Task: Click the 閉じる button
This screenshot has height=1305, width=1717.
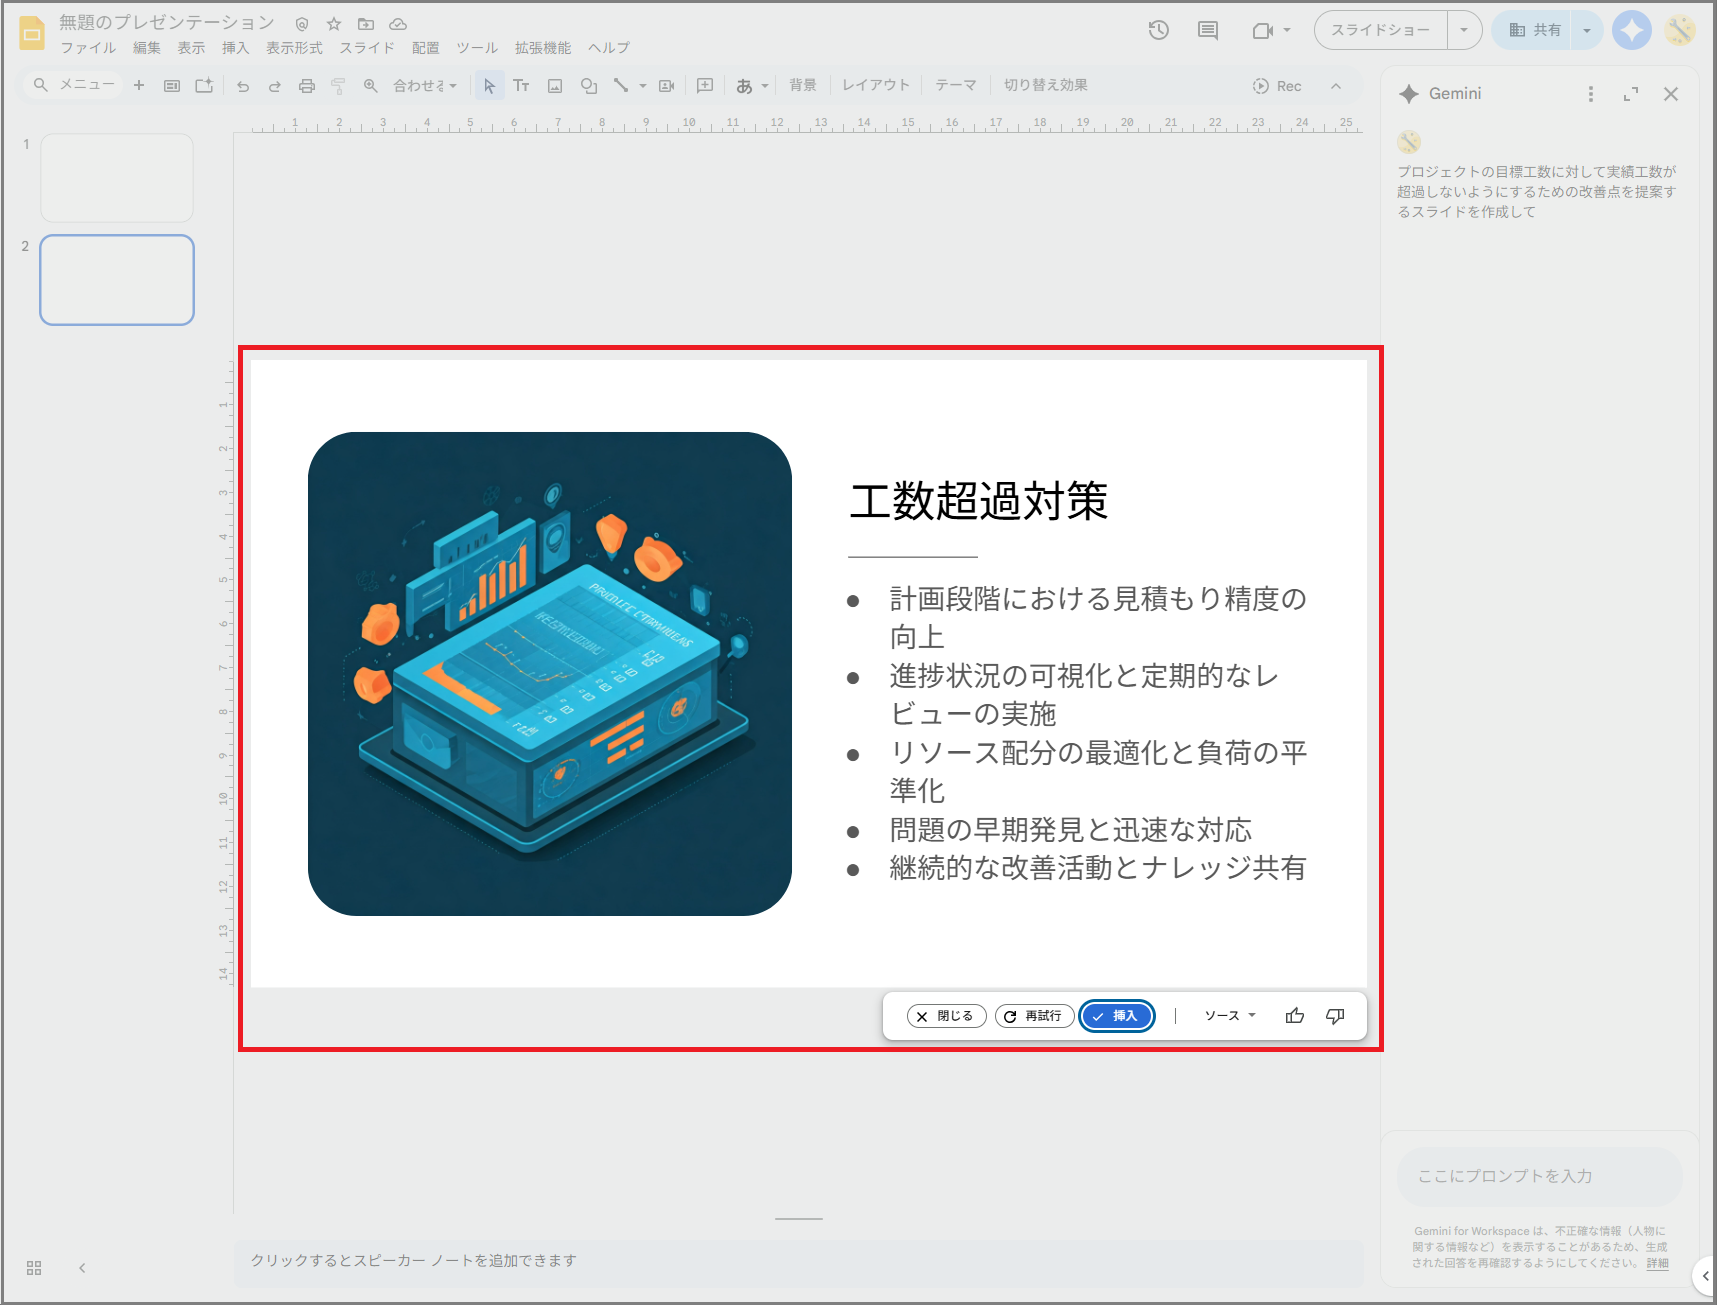Action: pyautogui.click(x=946, y=1016)
